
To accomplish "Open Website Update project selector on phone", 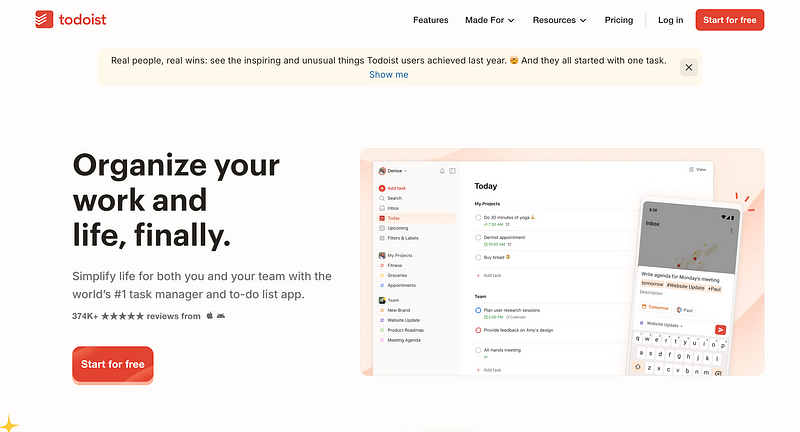I will pyautogui.click(x=661, y=324).
